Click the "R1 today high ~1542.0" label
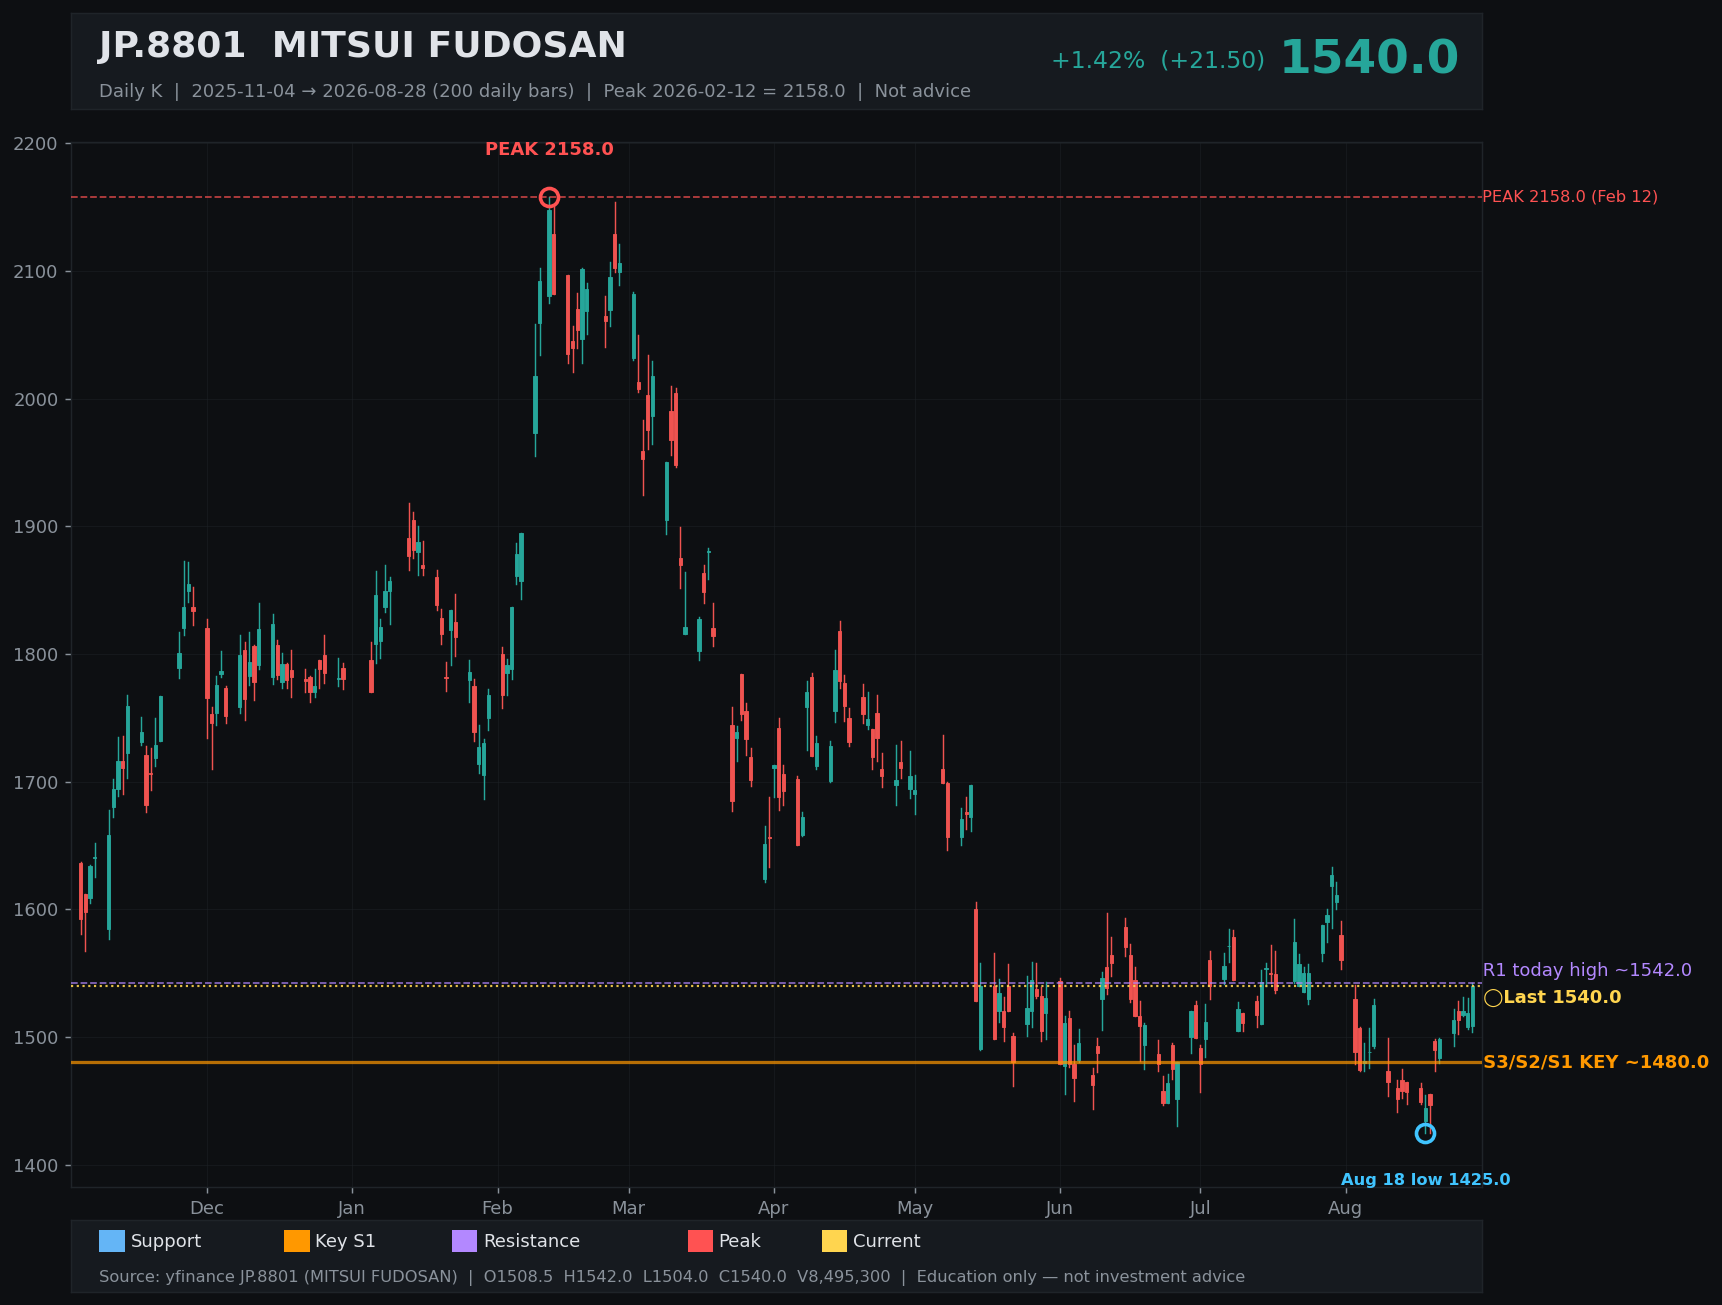This screenshot has height=1305, width=1722. coord(1587,970)
